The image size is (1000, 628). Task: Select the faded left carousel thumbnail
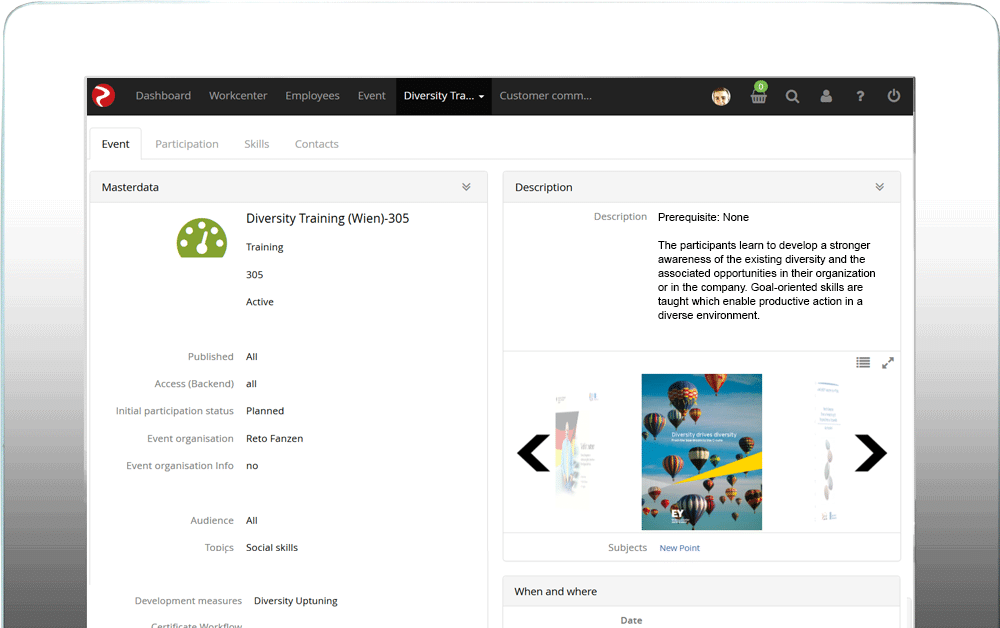(577, 443)
